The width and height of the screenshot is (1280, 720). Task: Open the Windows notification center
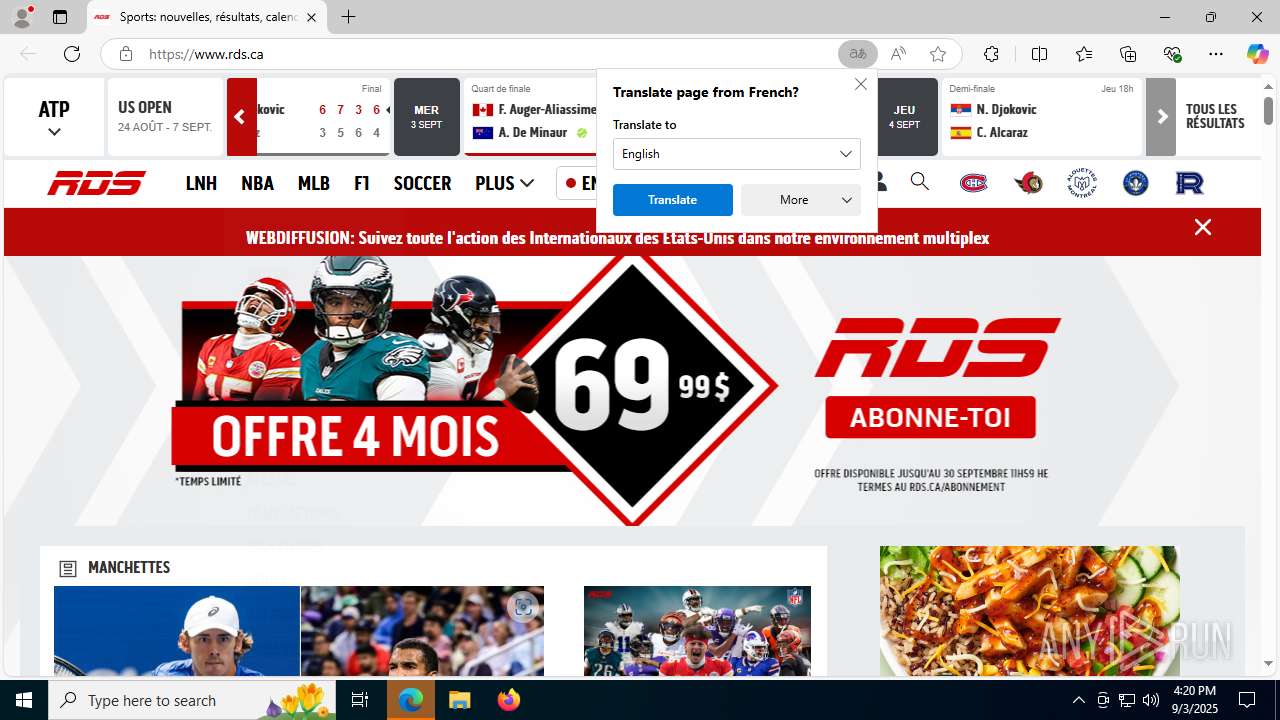pos(1247,700)
